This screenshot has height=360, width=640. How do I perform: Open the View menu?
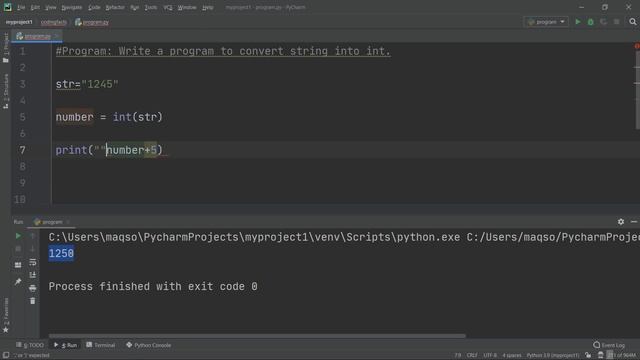coord(51,7)
